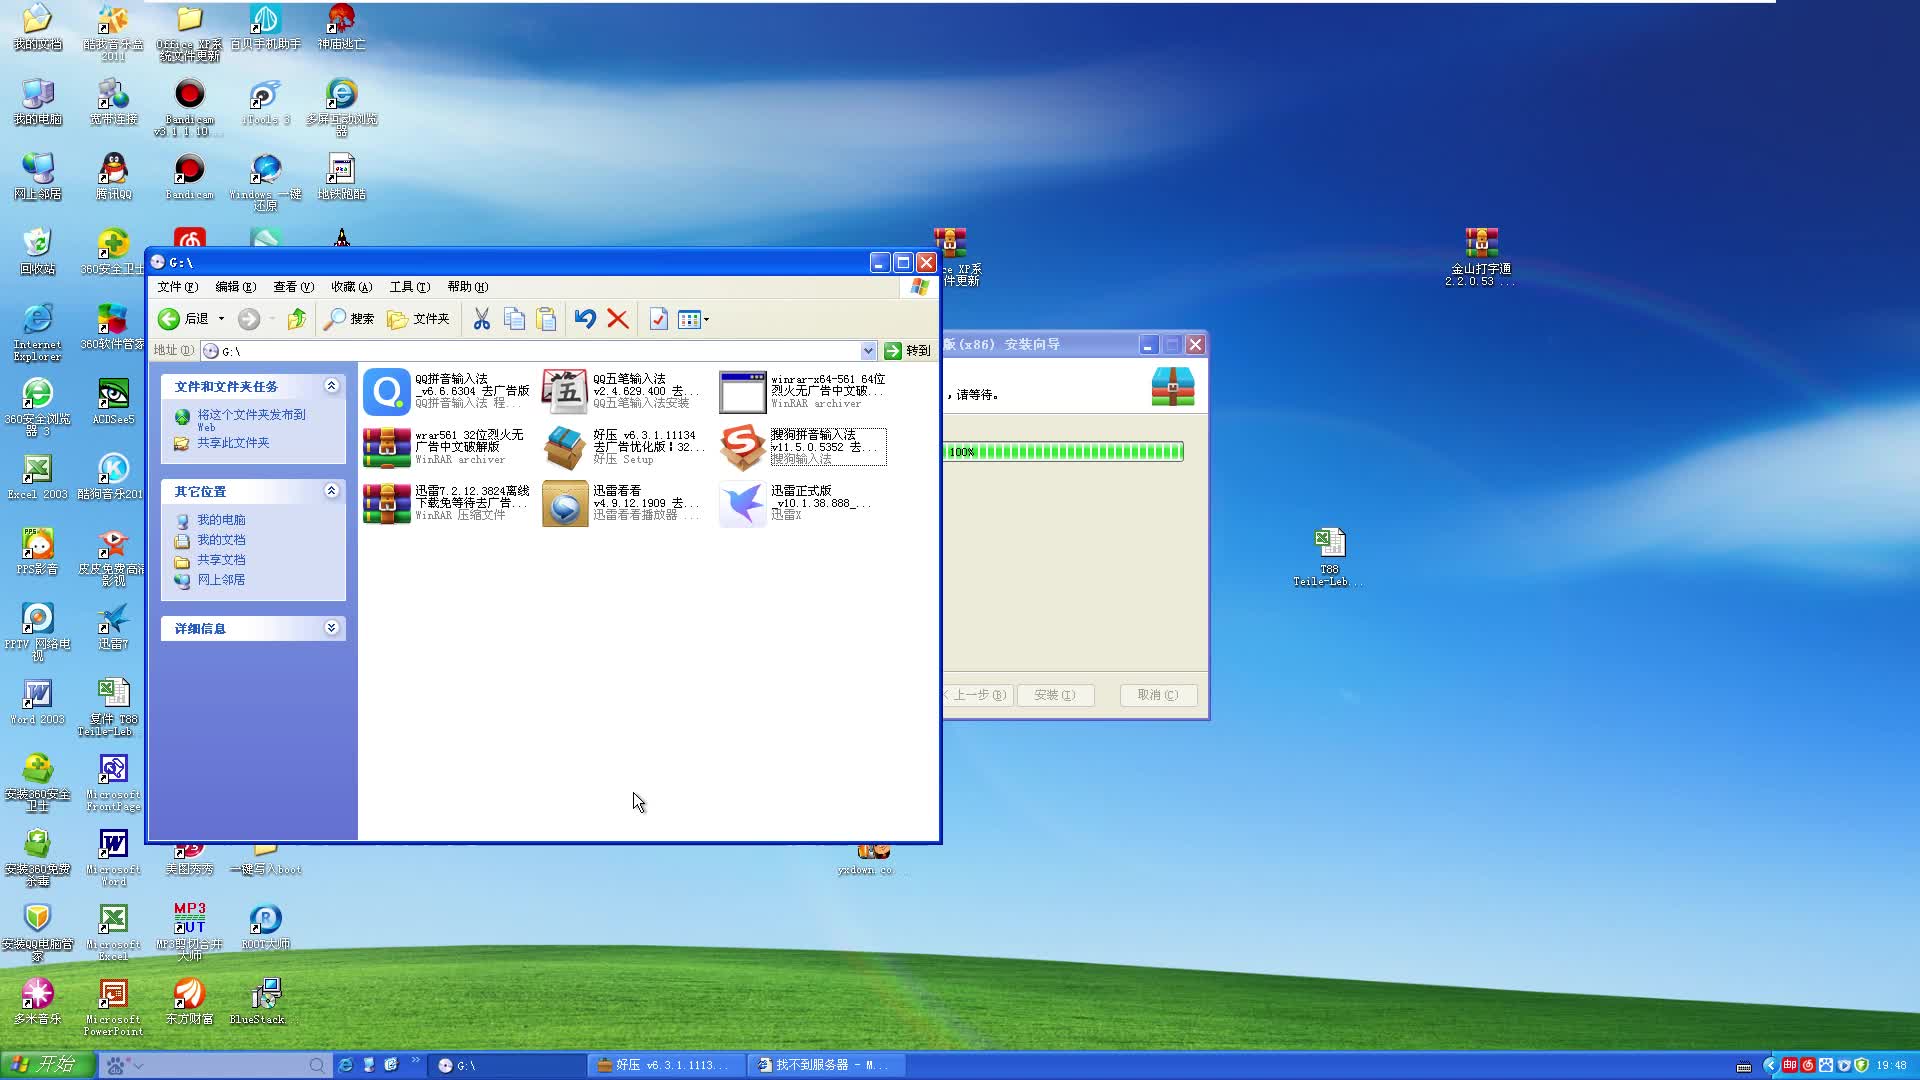The height and width of the screenshot is (1080, 1920).
Task: Click the Copy toolbar icon
Action: point(514,319)
